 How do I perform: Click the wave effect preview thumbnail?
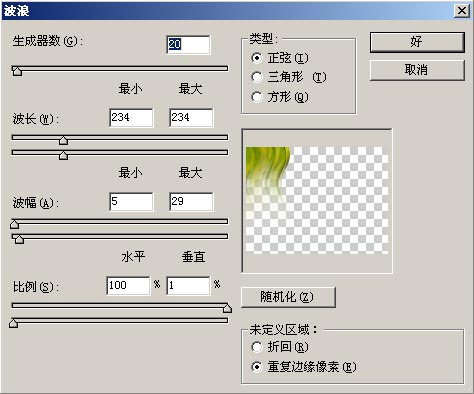(x=317, y=200)
